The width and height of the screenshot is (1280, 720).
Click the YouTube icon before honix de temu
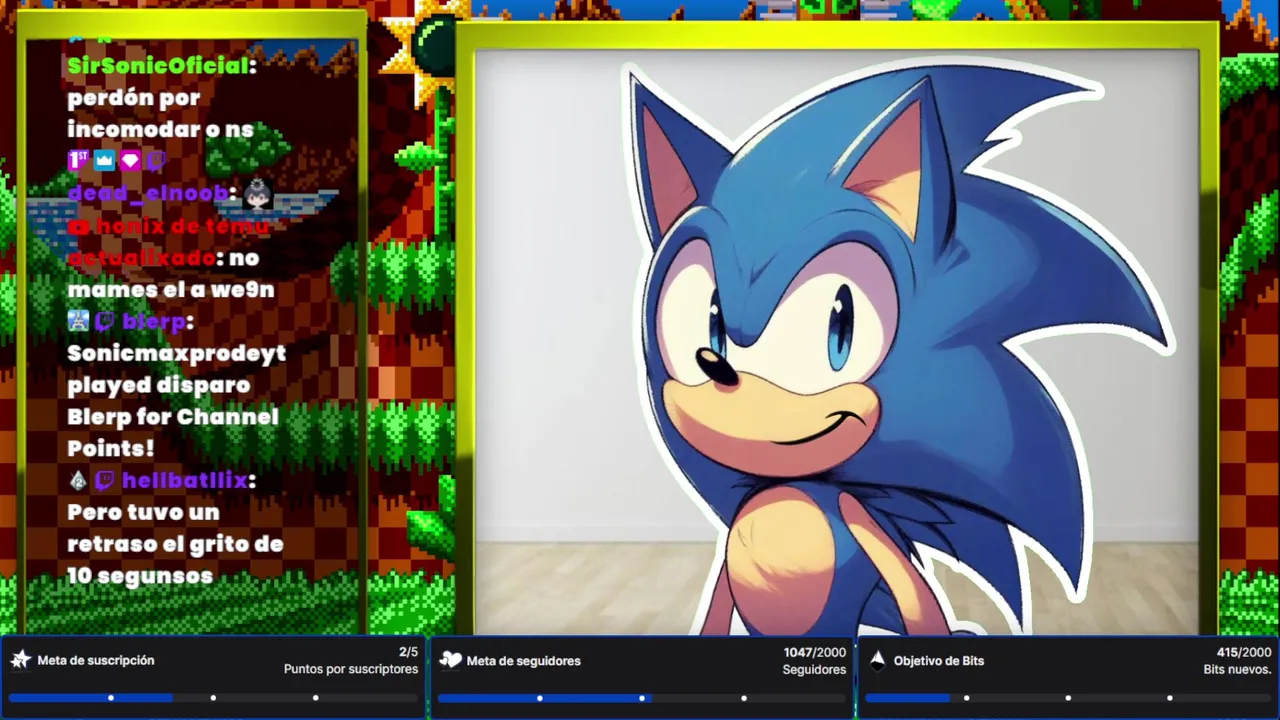point(79,226)
